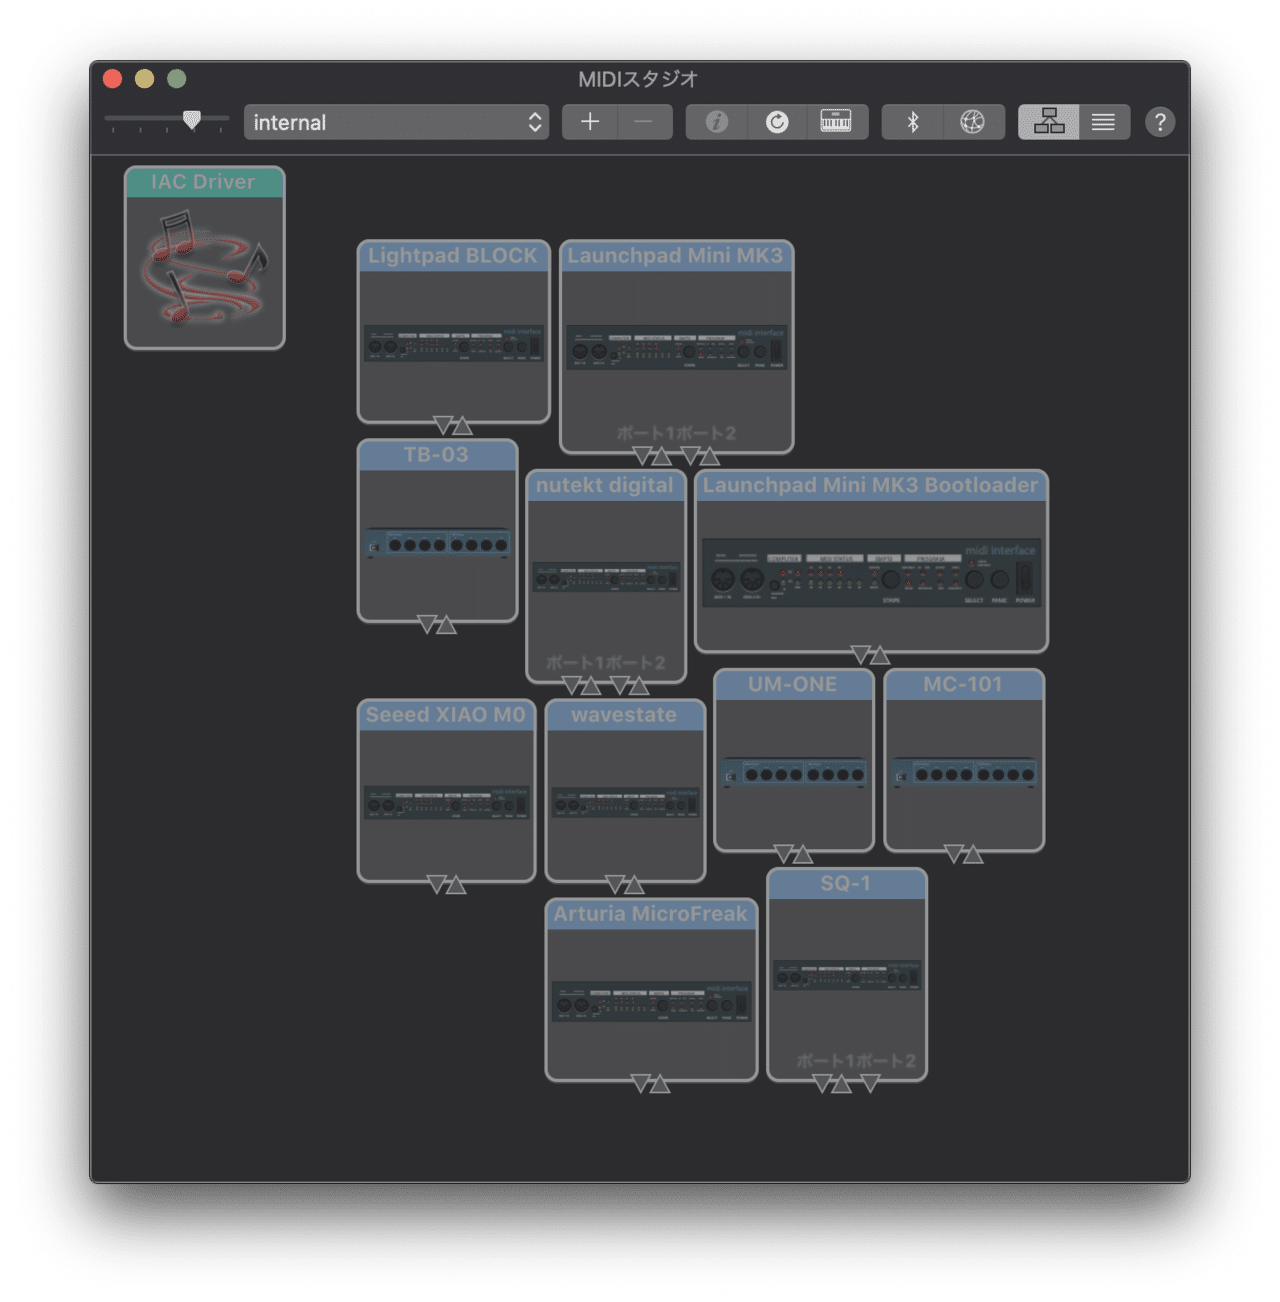Switch to list view

coord(1104,122)
